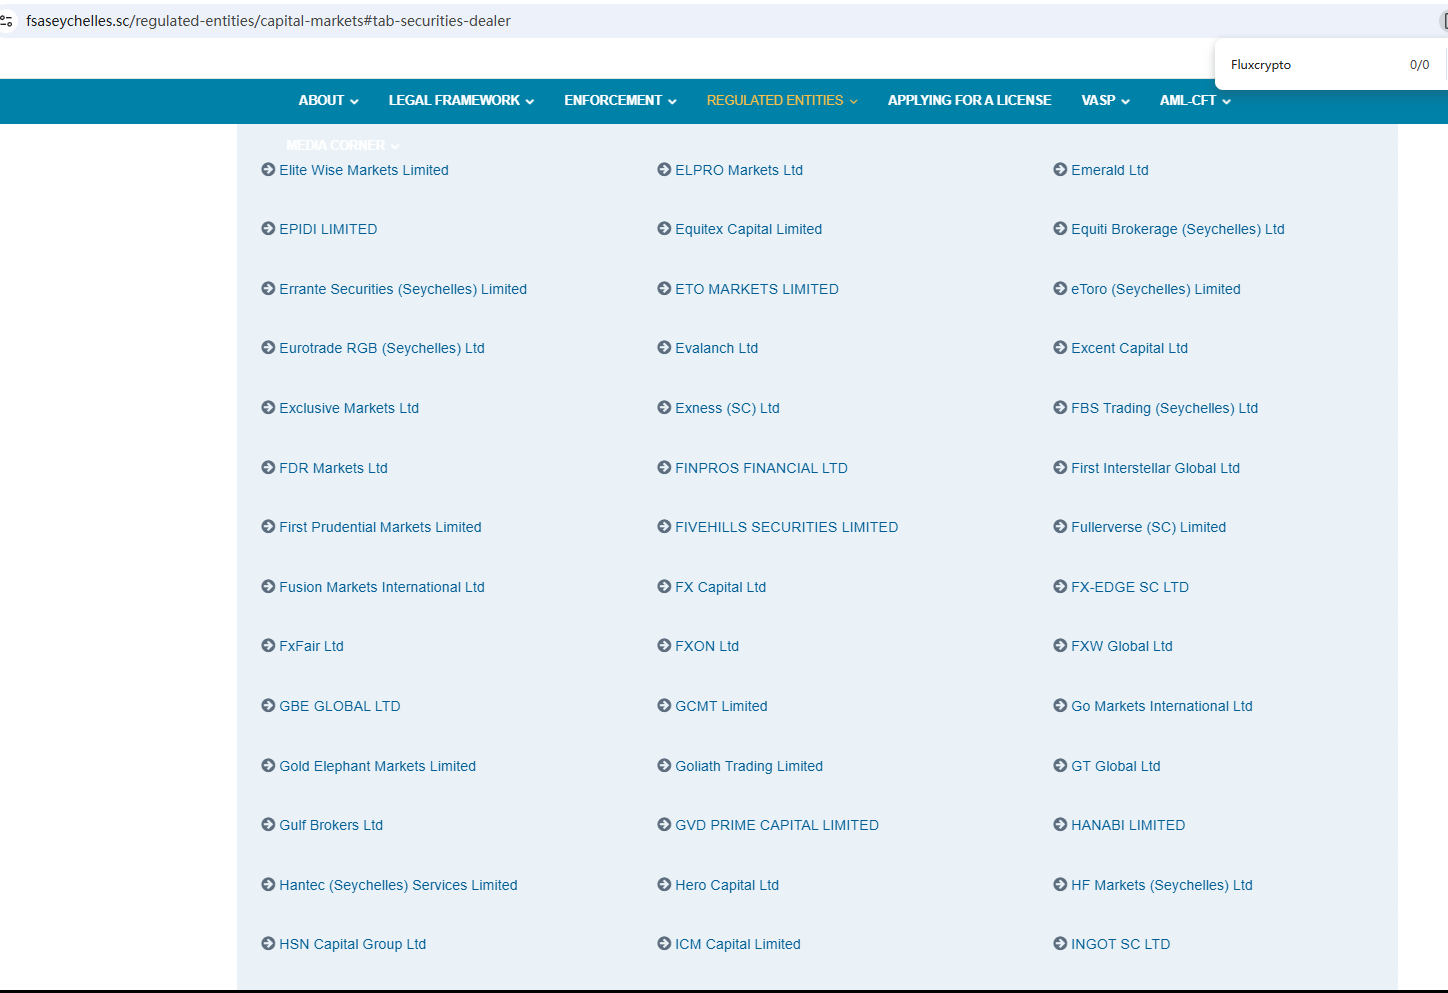Viewport: 1448px width, 993px height.
Task: Click the arrow icon beside FX-EDGE SC LTD
Action: coord(1060,587)
